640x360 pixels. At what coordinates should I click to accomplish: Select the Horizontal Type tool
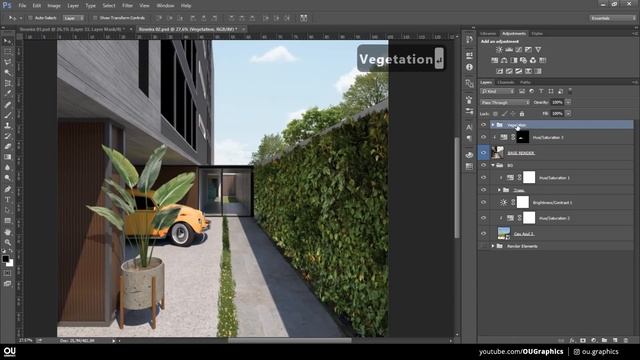[7, 200]
